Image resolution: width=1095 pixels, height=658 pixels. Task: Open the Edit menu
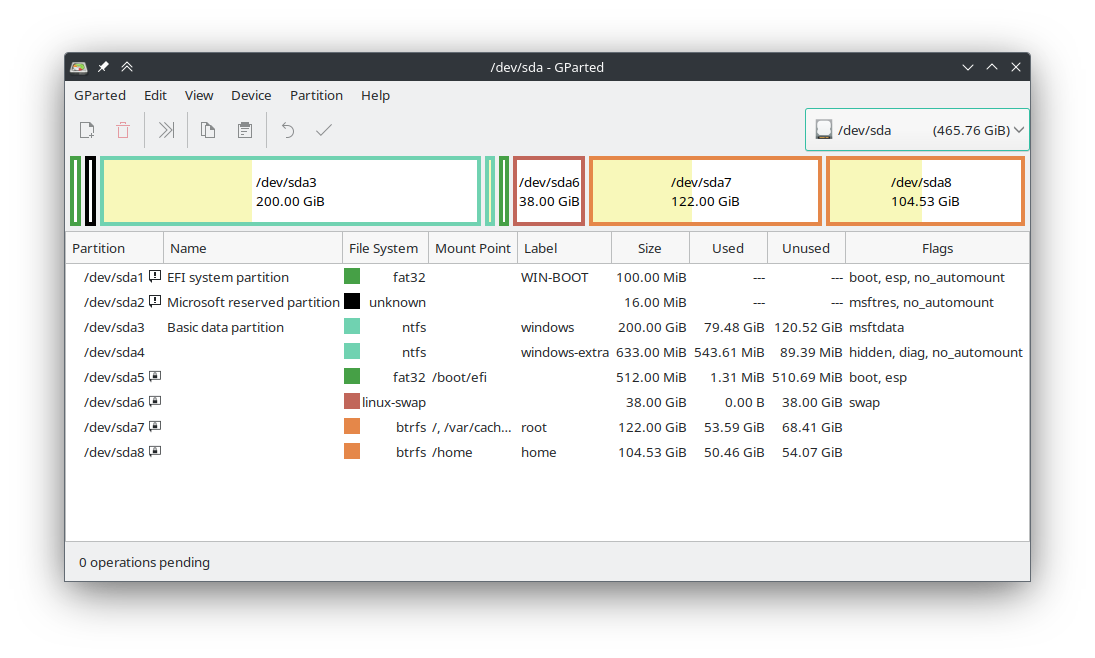155,96
